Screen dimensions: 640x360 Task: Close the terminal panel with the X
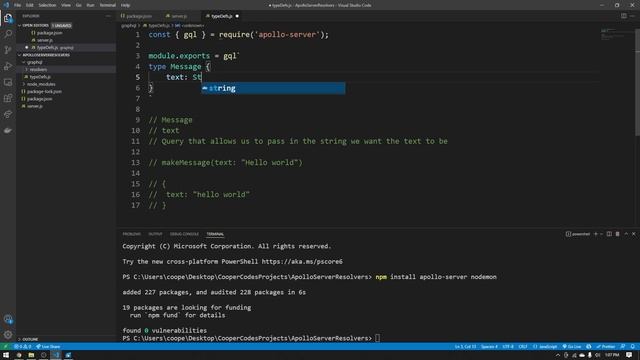634,234
